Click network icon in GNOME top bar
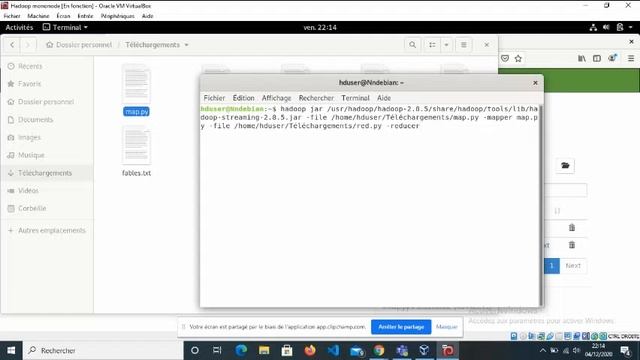Viewport: 640px width, 360px height. point(593,27)
